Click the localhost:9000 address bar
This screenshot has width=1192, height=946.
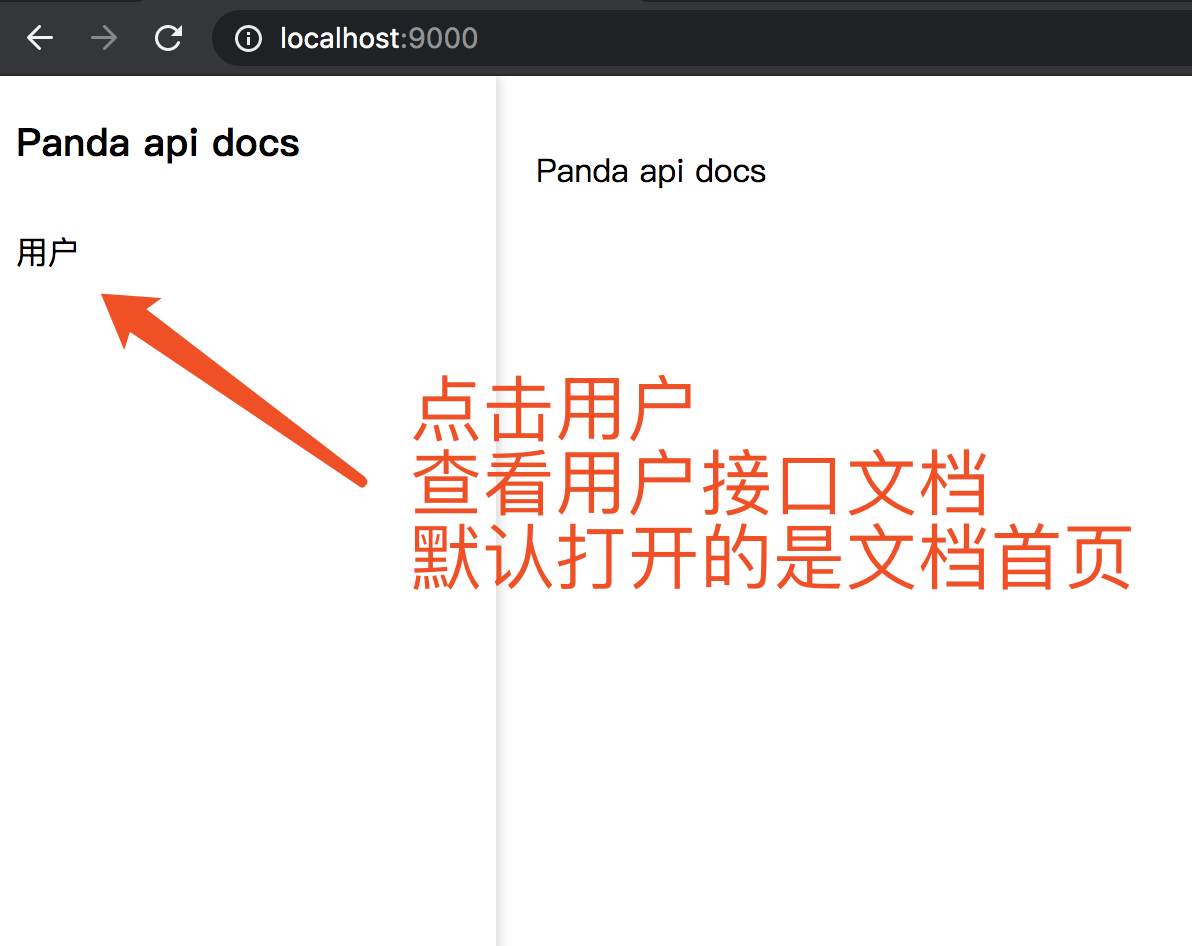point(700,38)
